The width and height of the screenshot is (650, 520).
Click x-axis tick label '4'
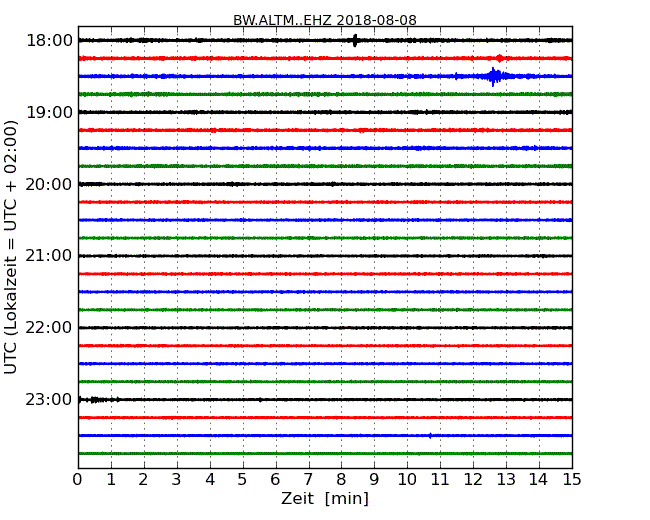210,480
